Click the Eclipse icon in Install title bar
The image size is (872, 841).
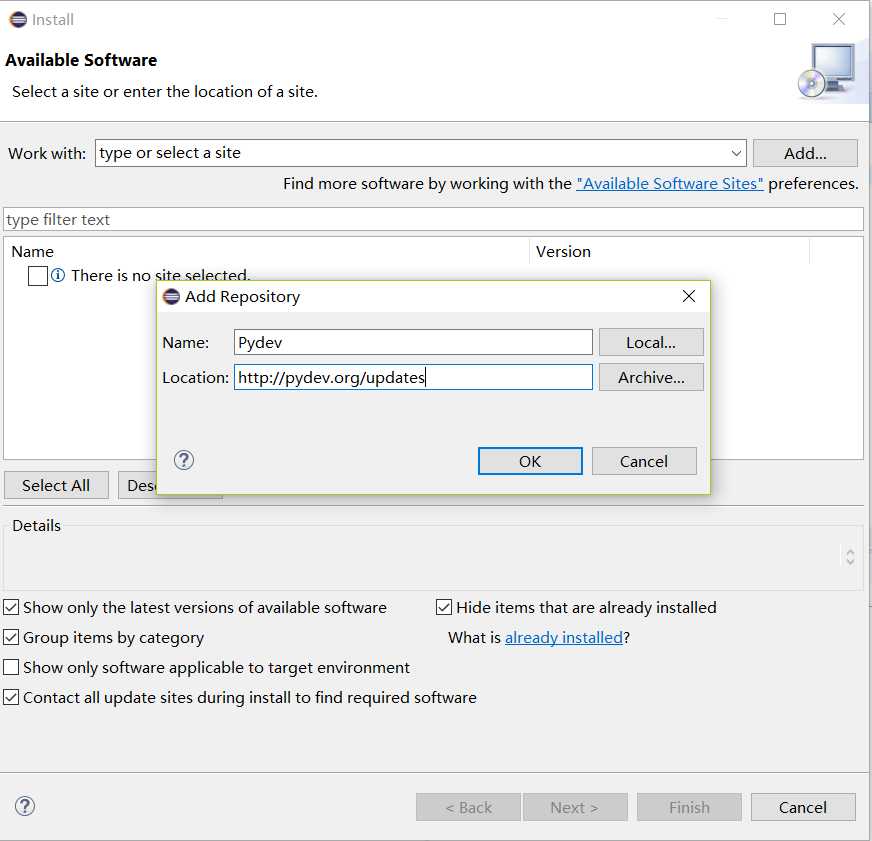pyautogui.click(x=17, y=19)
